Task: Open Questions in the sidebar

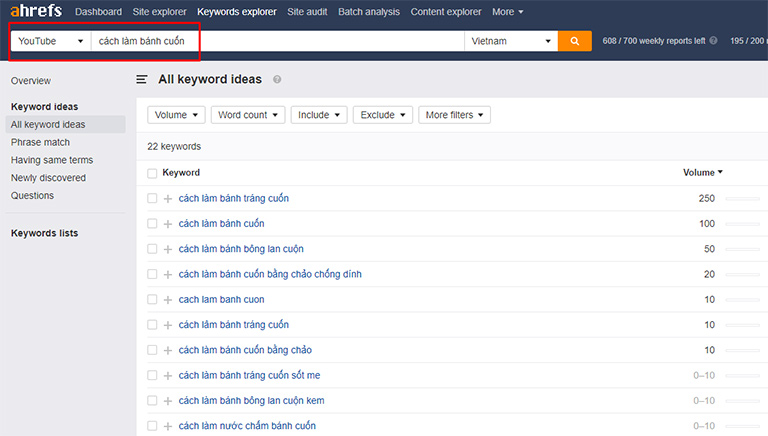Action: pos(32,195)
